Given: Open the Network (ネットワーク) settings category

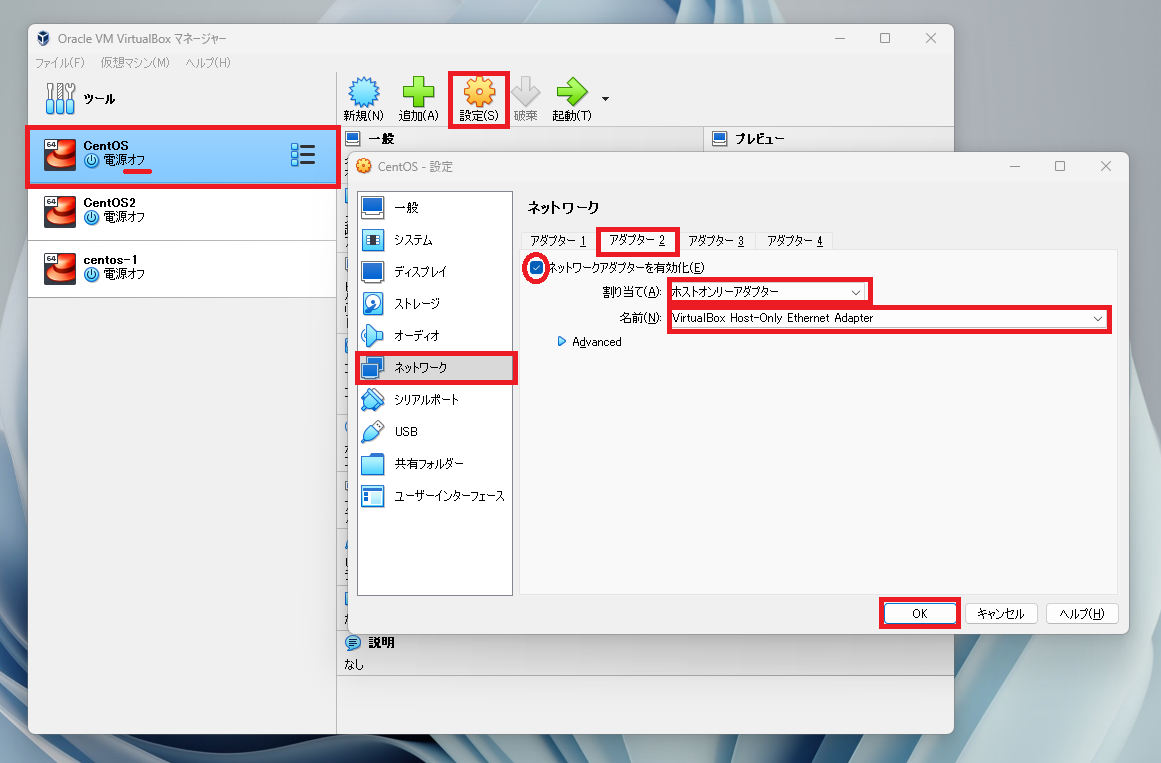Looking at the screenshot, I should 435,367.
